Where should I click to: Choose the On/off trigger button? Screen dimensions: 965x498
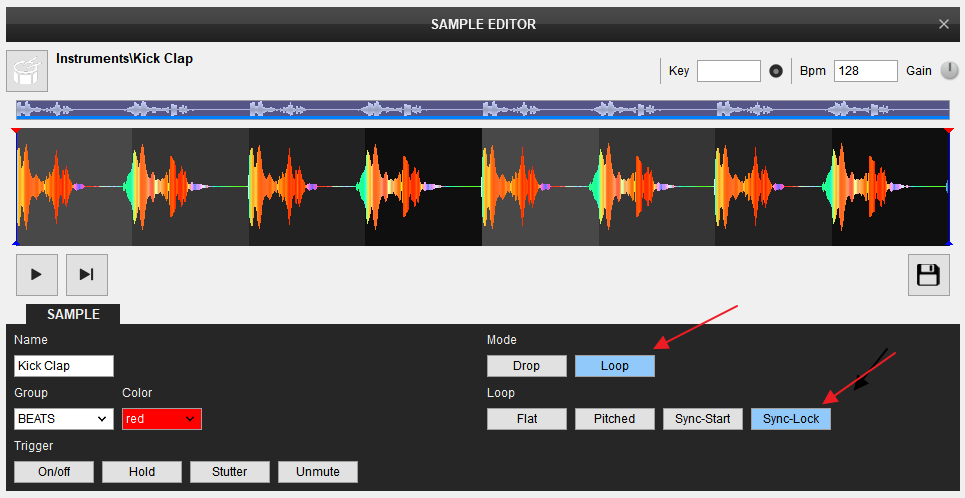pos(54,472)
